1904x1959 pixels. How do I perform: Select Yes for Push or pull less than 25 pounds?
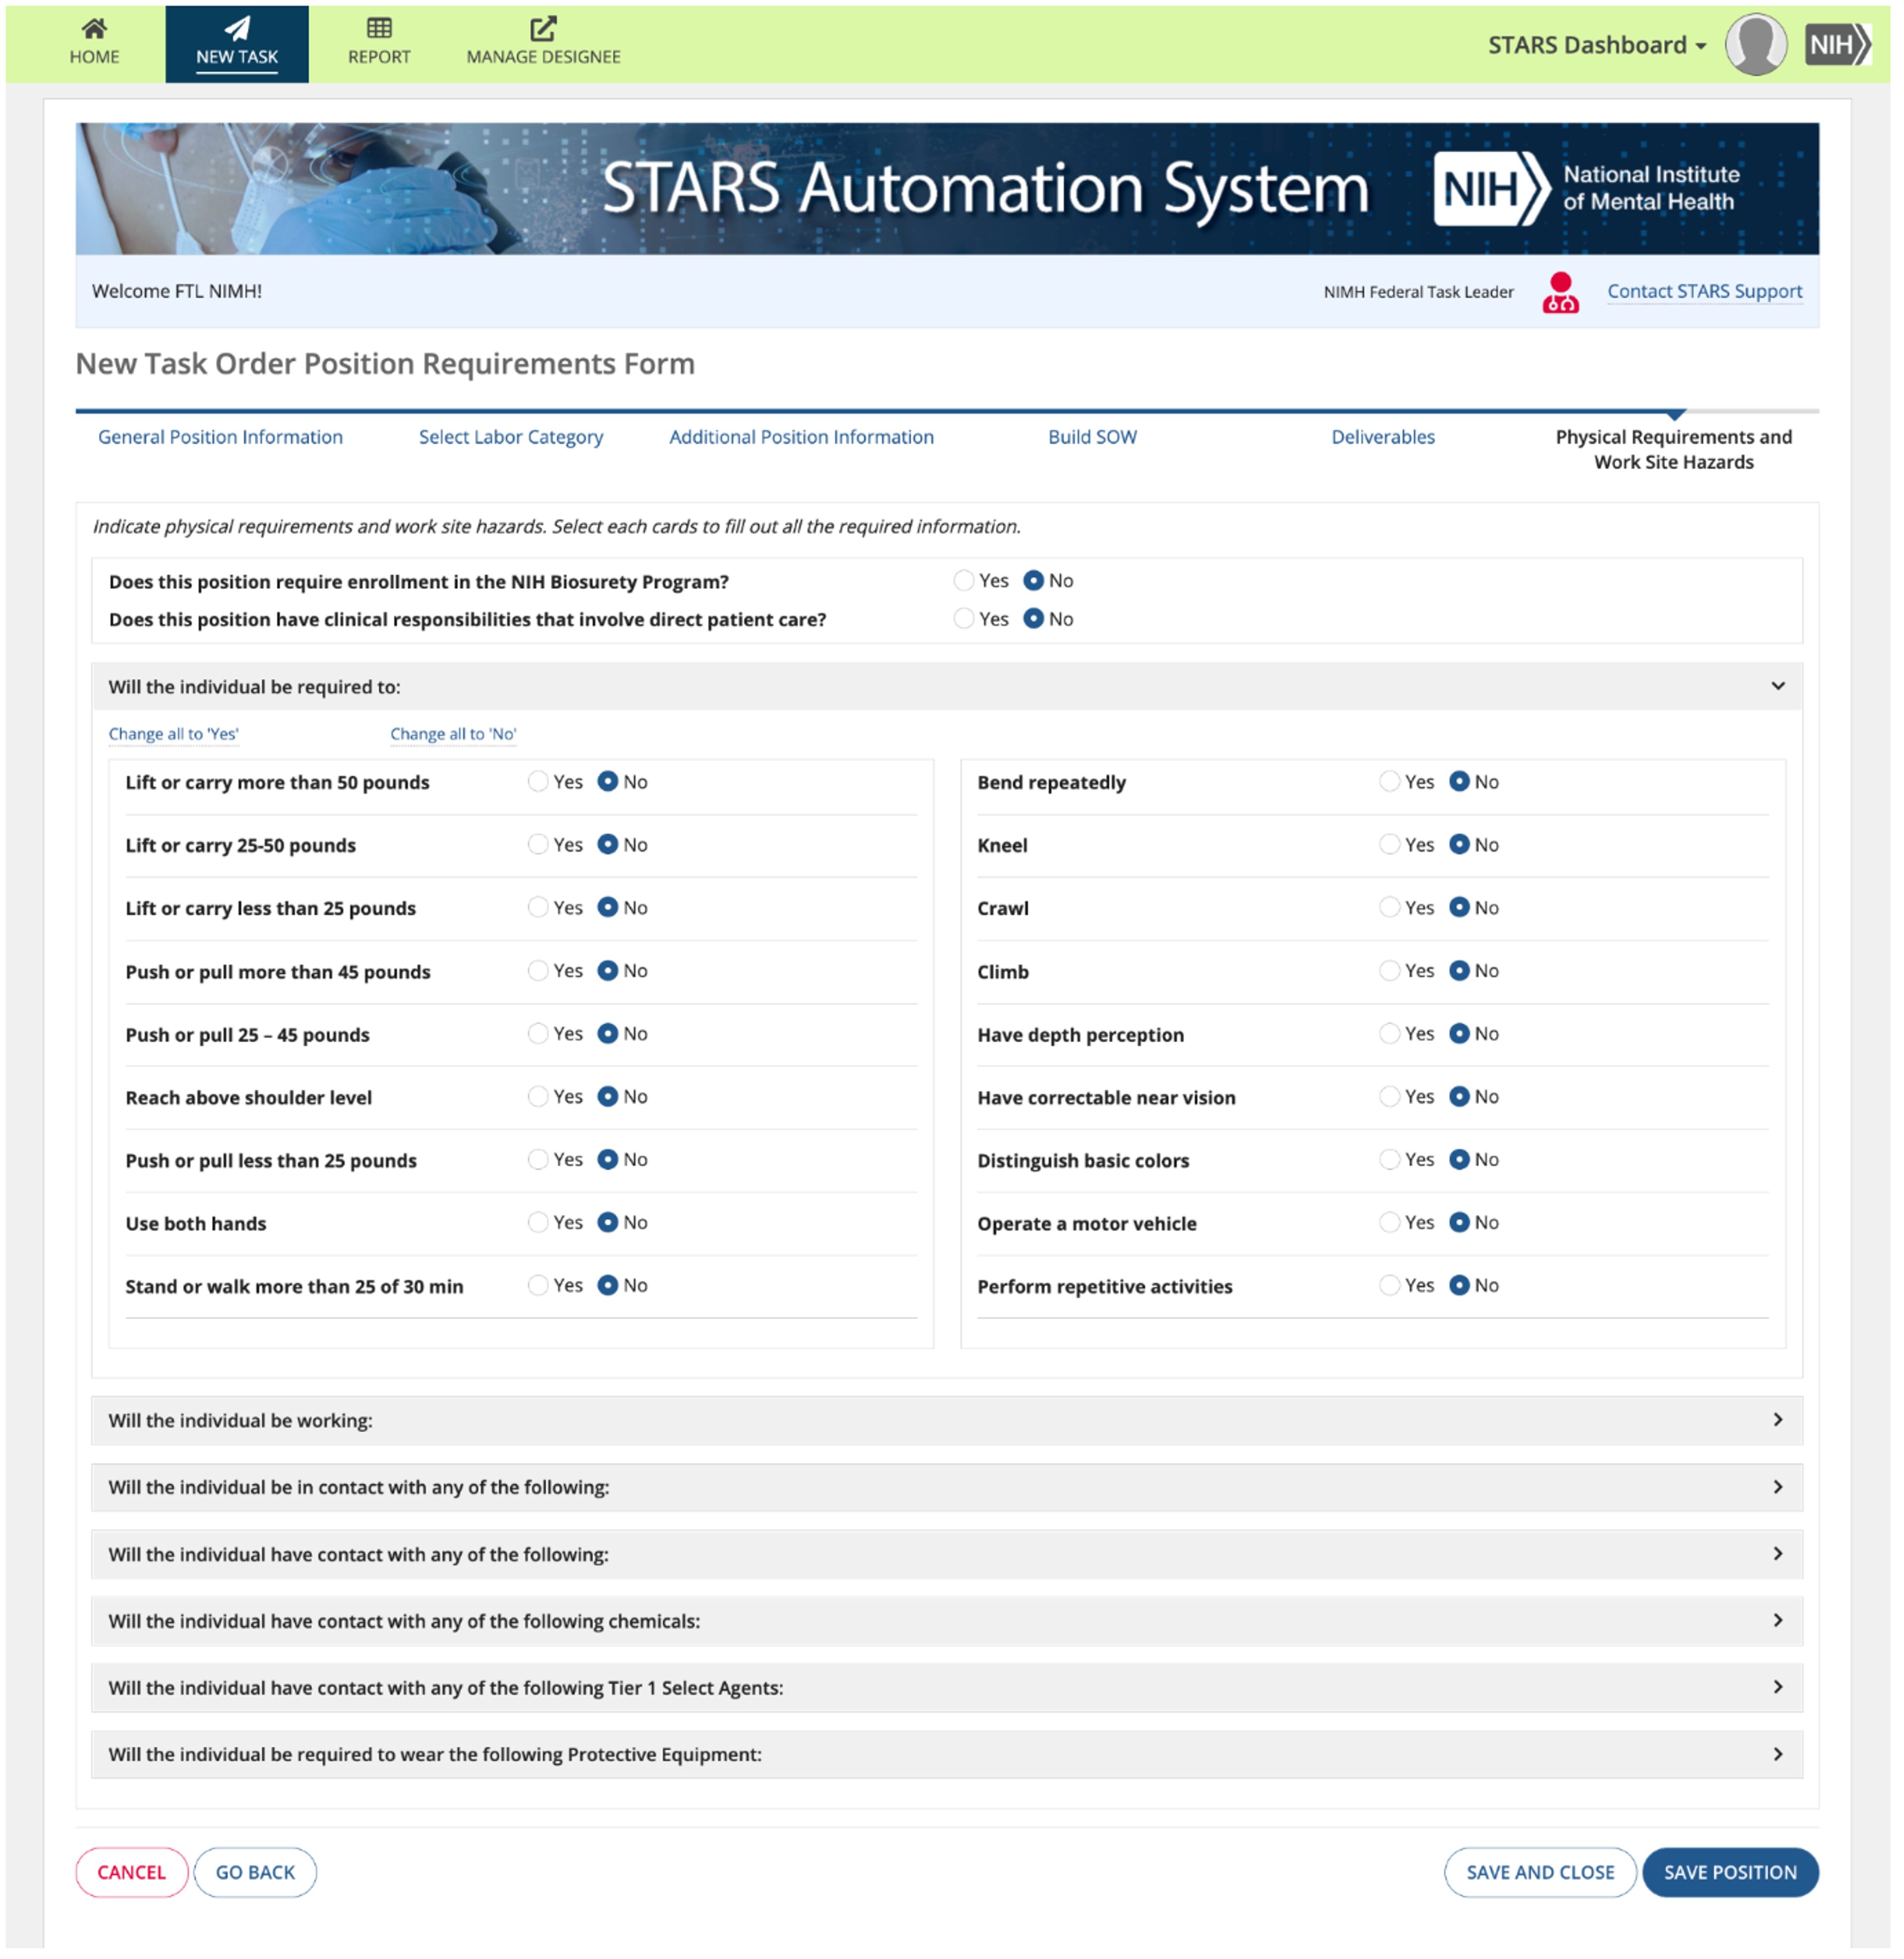coord(538,1160)
